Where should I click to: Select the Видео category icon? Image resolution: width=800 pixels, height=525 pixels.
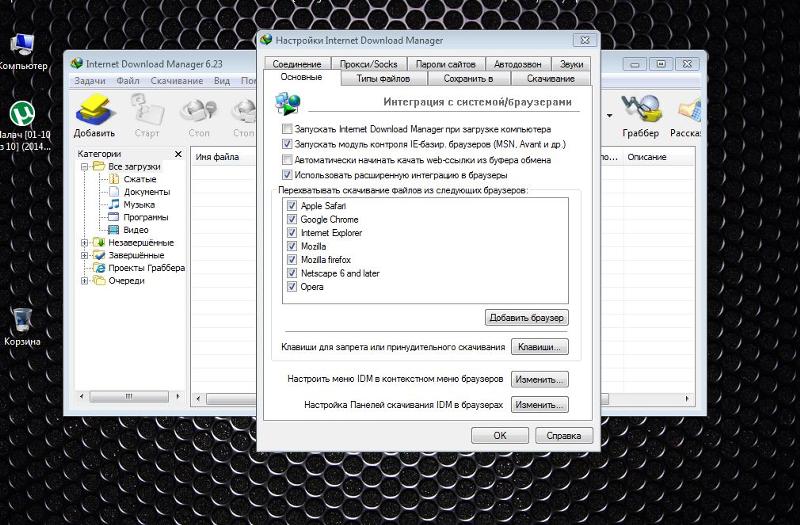pyautogui.click(x=114, y=230)
